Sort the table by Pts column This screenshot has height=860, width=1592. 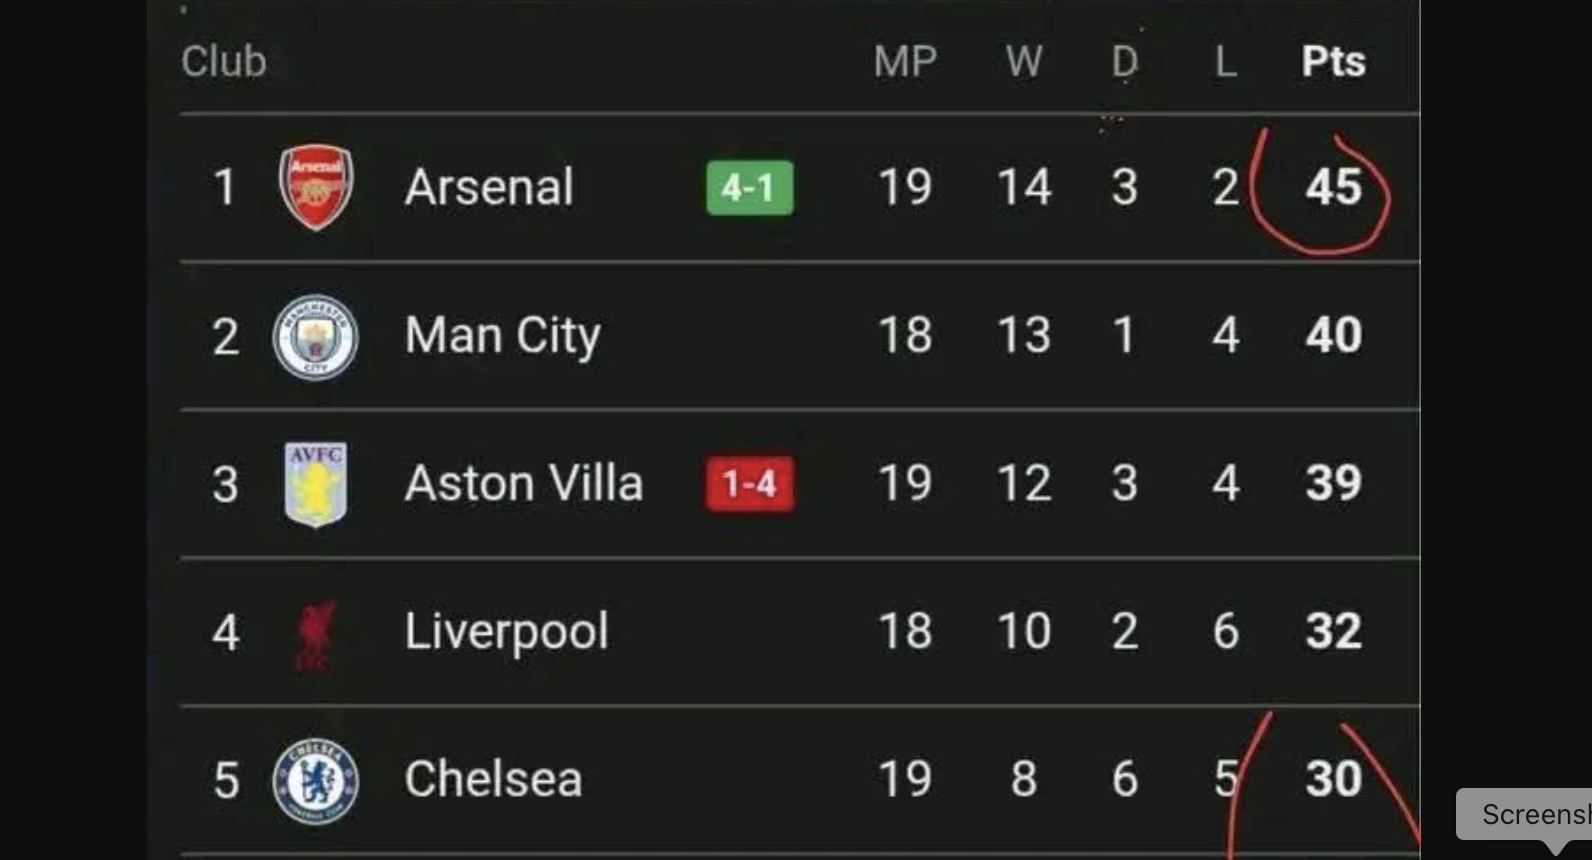click(x=1331, y=61)
